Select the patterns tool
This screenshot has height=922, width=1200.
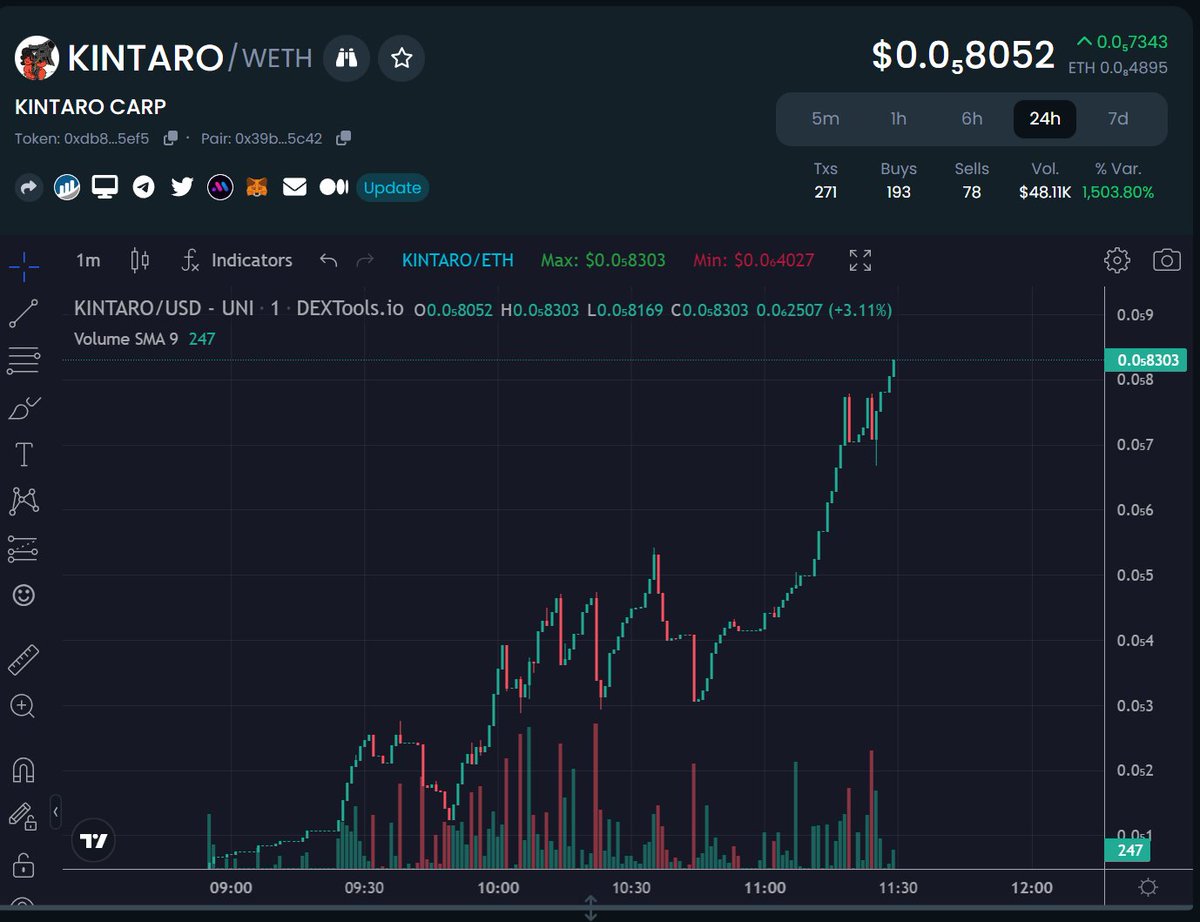pos(24,501)
